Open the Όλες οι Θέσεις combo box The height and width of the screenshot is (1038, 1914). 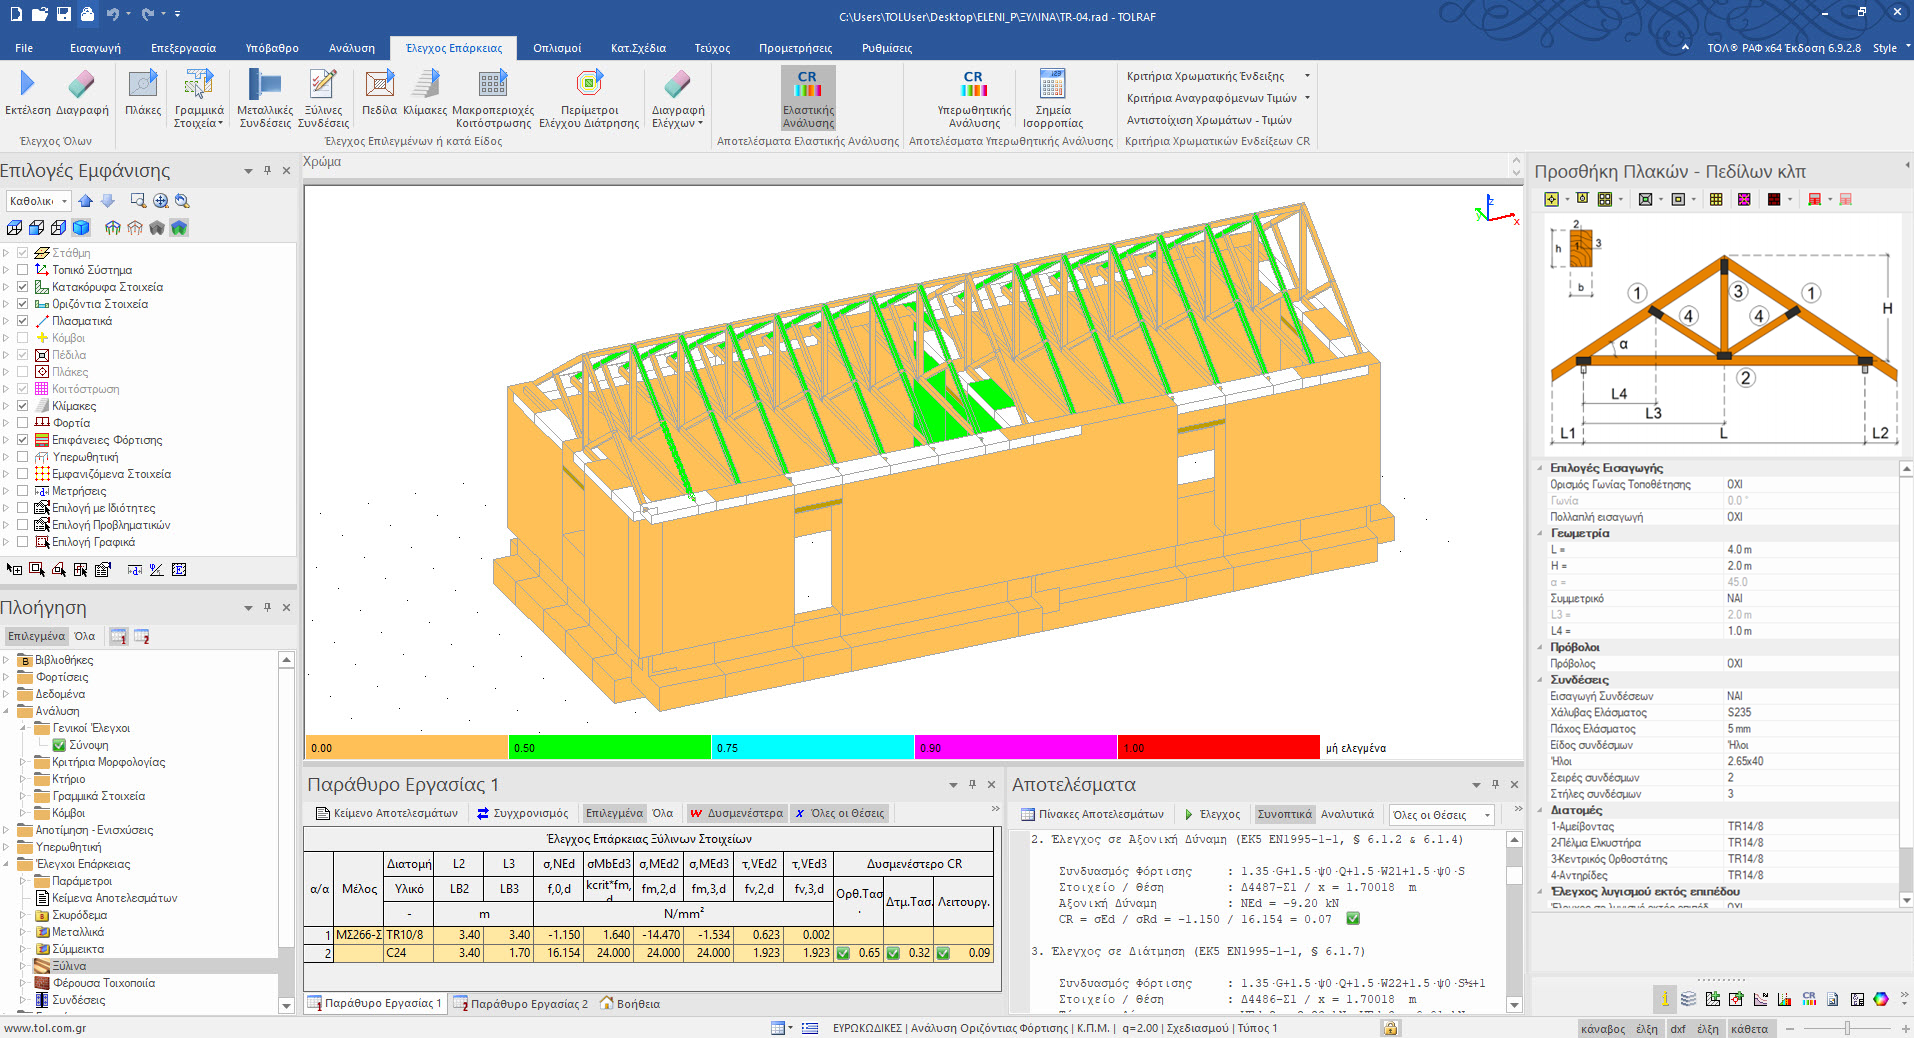click(1441, 815)
